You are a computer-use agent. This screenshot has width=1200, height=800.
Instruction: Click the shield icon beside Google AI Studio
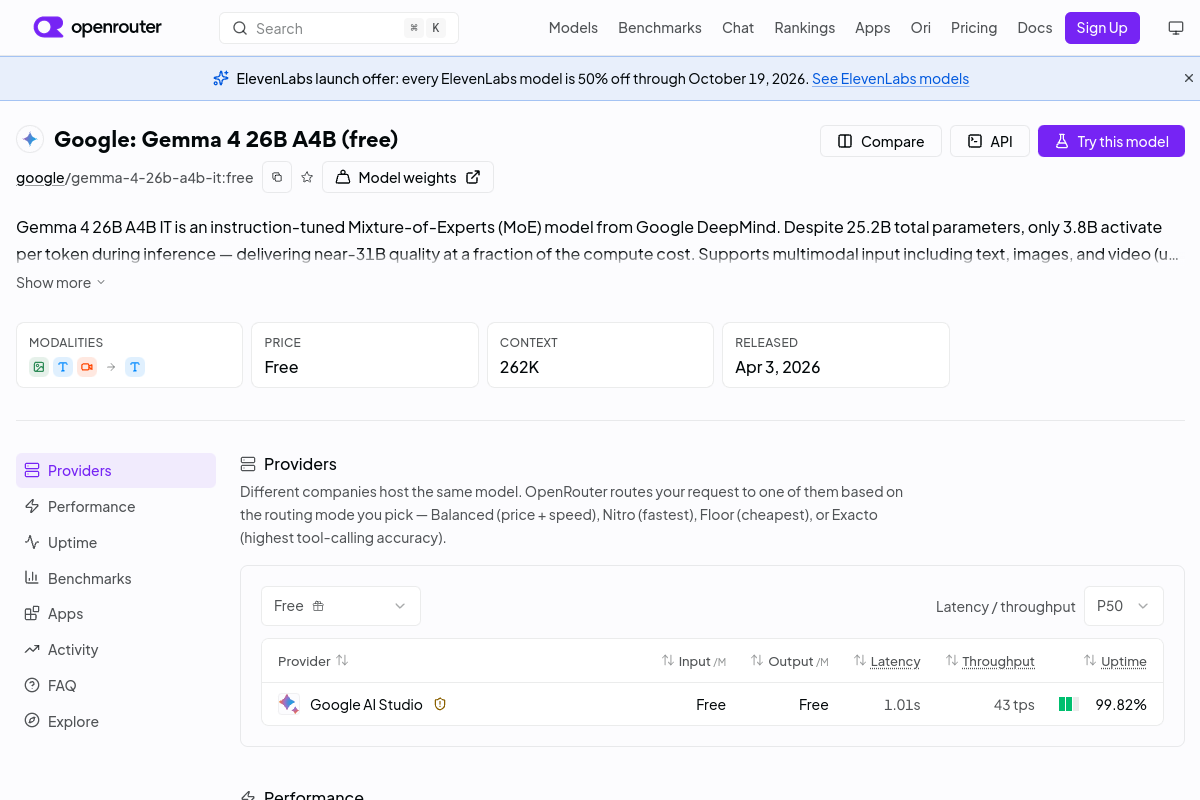440,704
